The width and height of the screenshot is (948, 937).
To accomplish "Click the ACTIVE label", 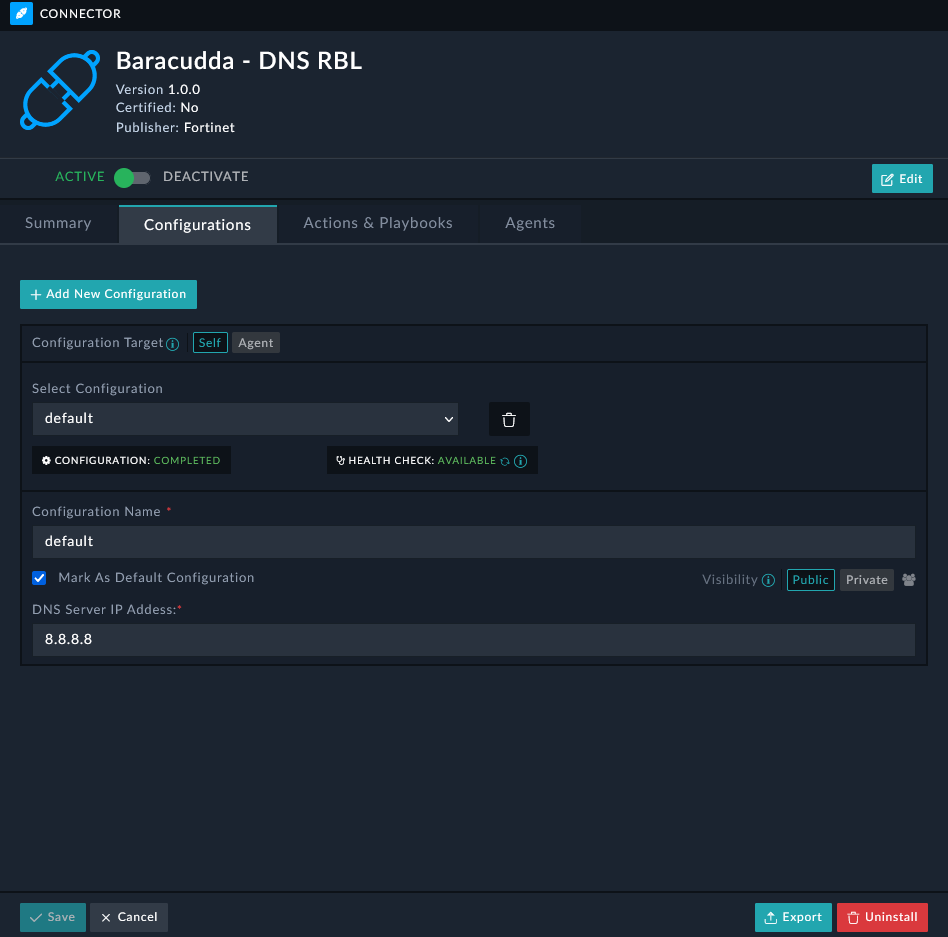I will 80,177.
